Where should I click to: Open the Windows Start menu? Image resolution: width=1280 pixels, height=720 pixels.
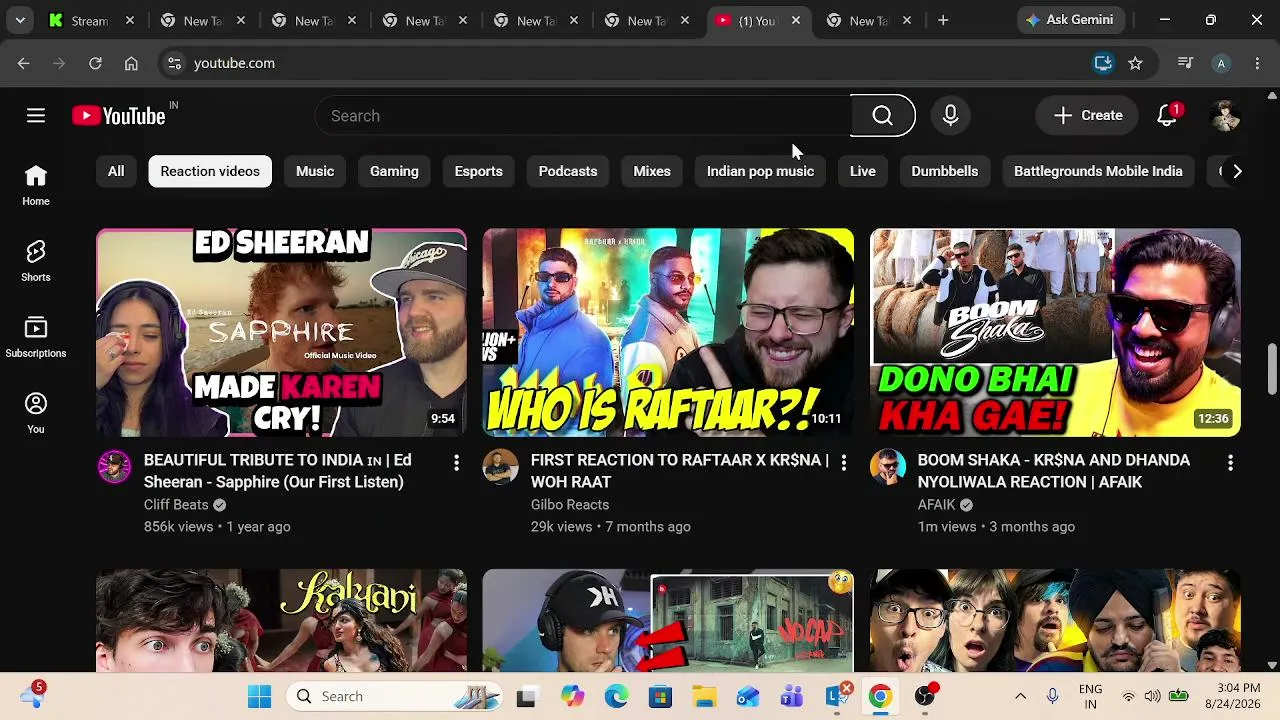[x=259, y=696]
